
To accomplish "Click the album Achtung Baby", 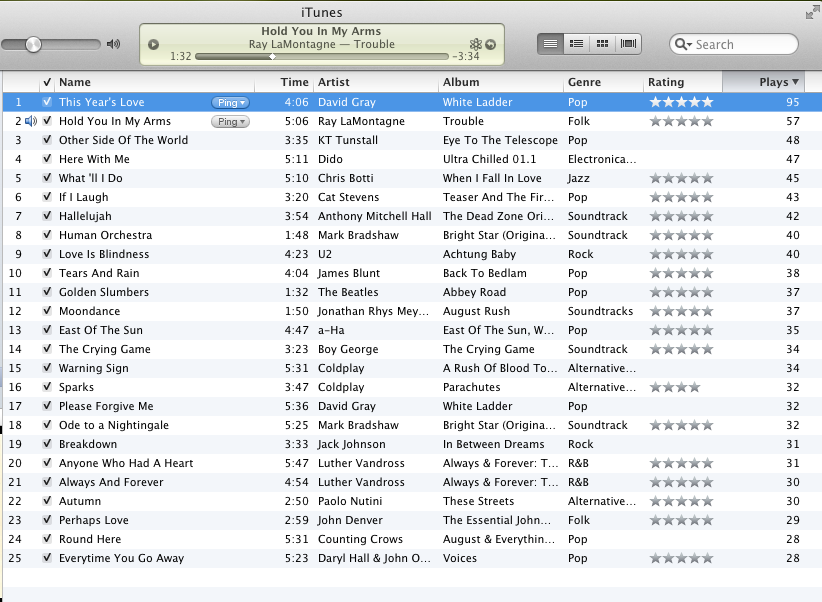I will pos(480,254).
